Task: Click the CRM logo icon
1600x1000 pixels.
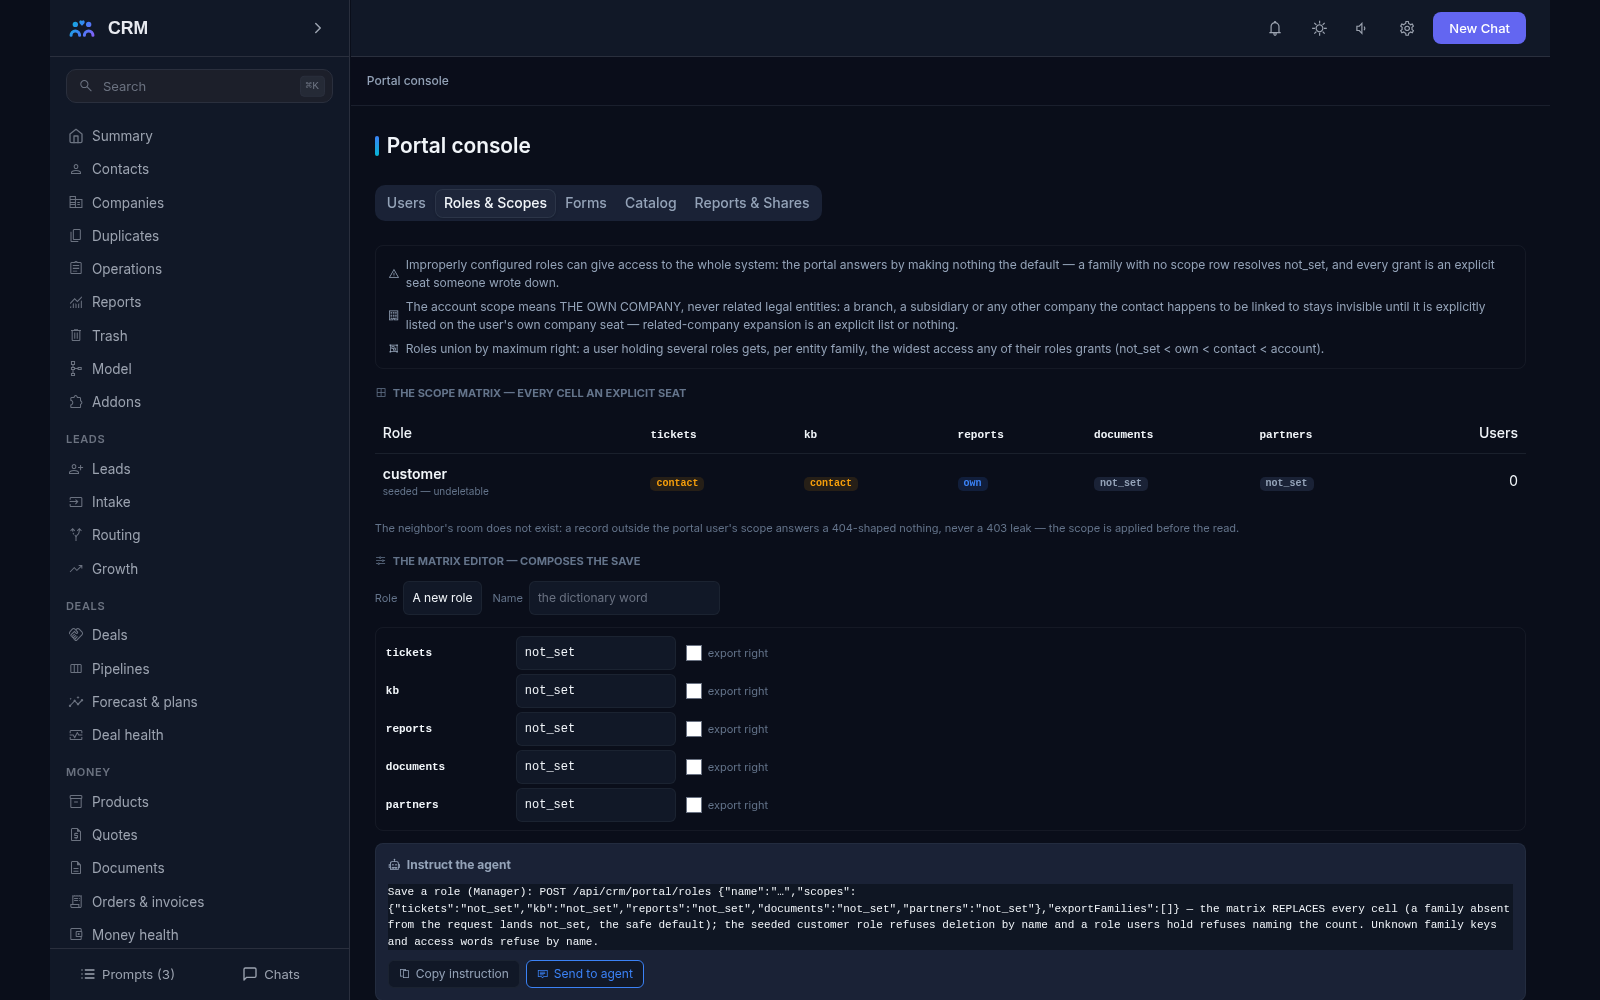Action: tap(82, 28)
